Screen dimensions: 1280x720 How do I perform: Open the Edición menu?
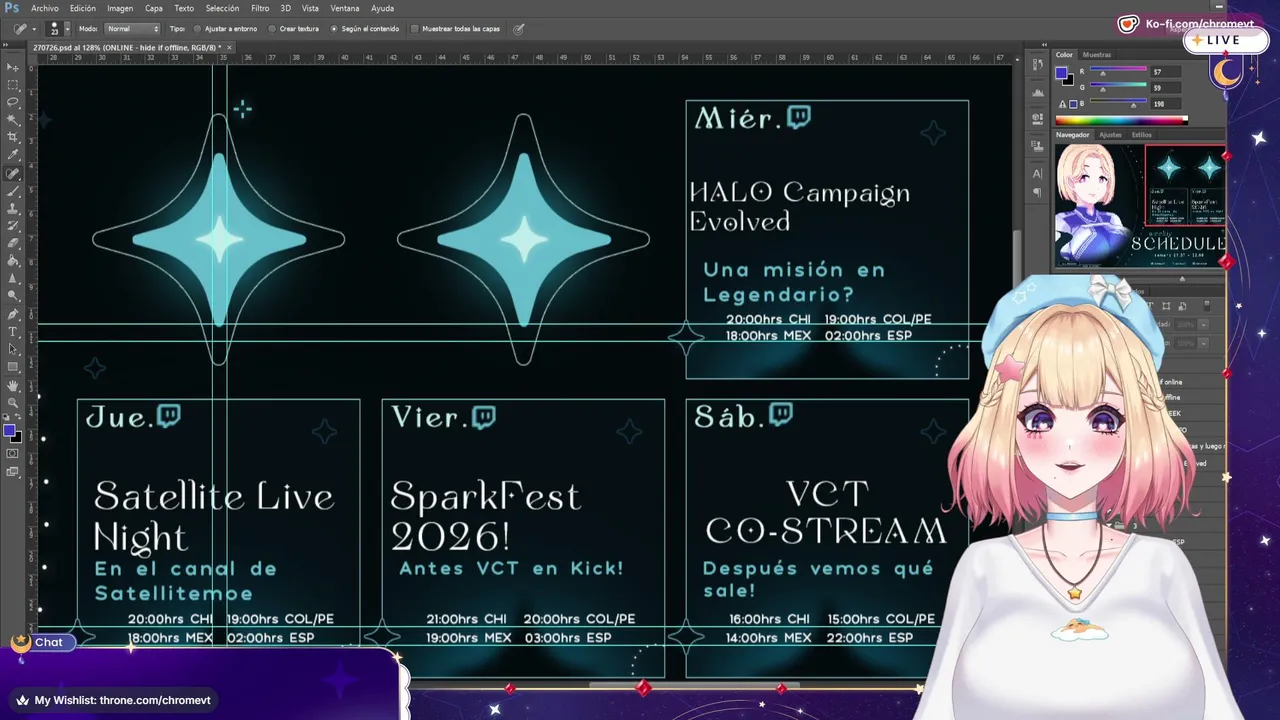[83, 8]
